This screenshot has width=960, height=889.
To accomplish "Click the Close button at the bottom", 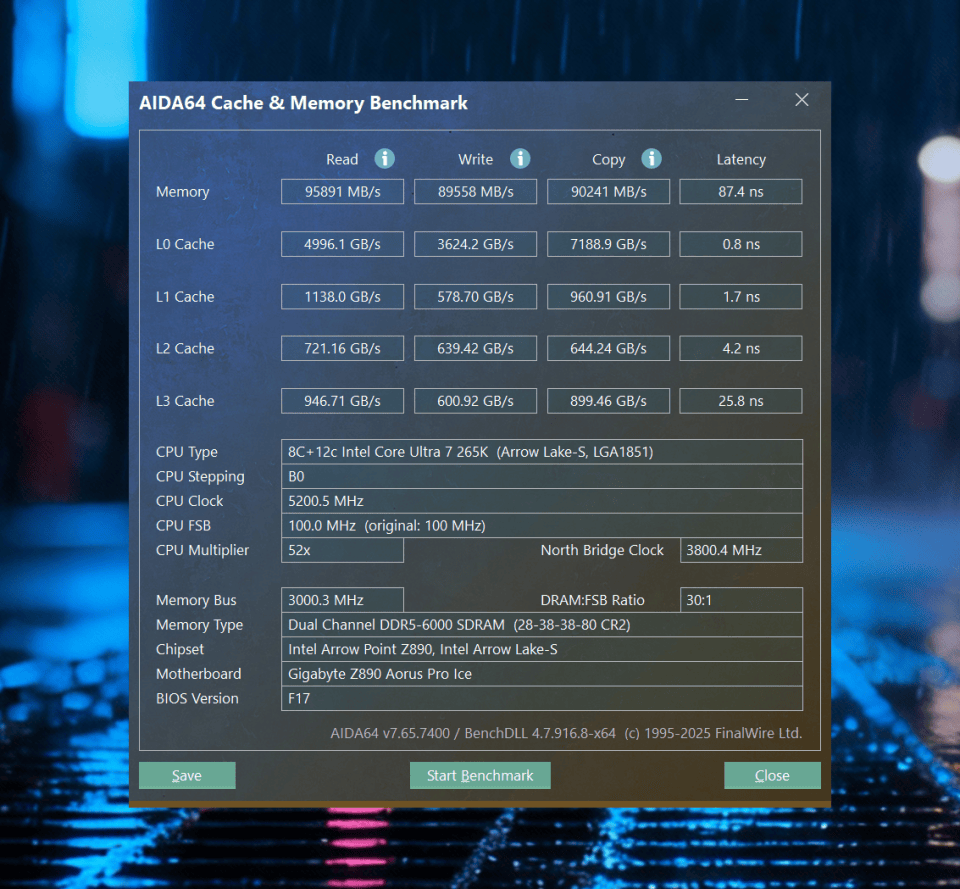I will (x=772, y=775).
